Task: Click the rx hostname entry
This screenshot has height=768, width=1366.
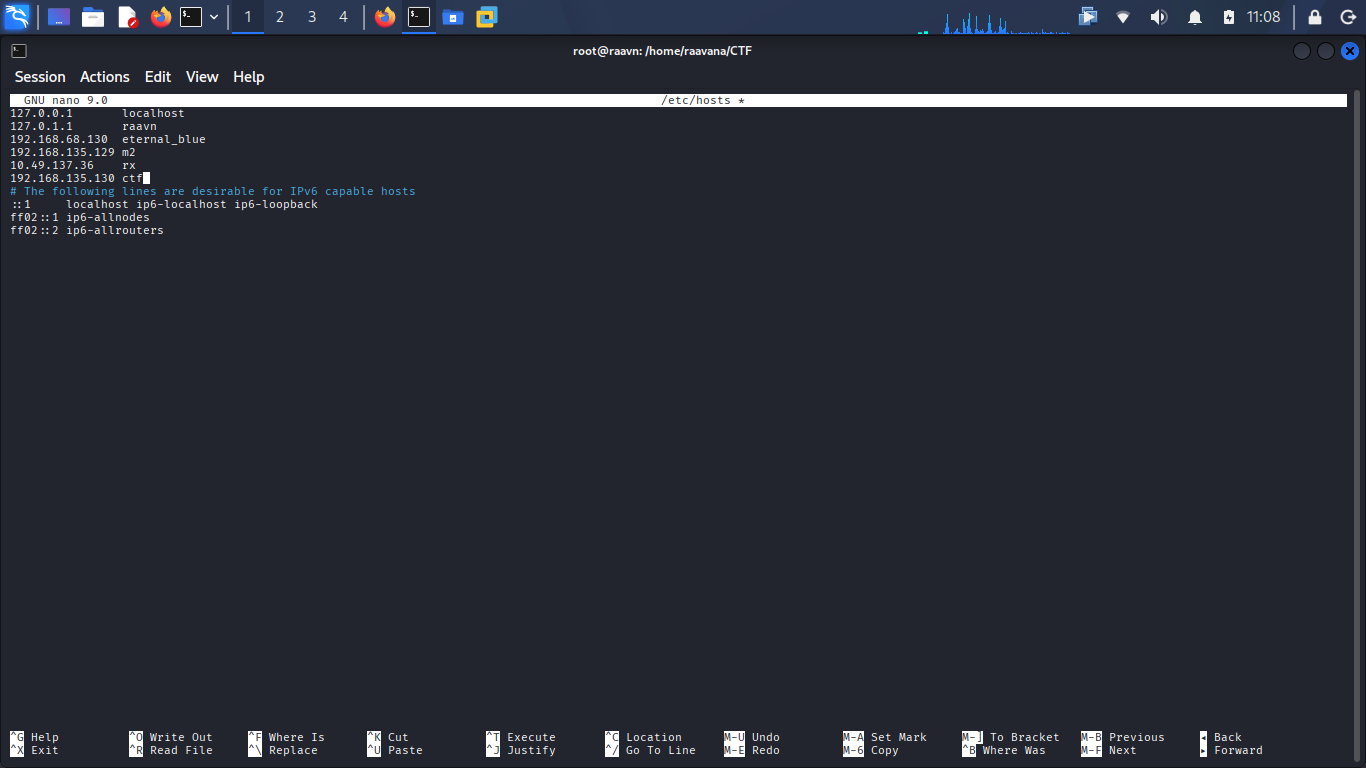Action: pos(129,166)
